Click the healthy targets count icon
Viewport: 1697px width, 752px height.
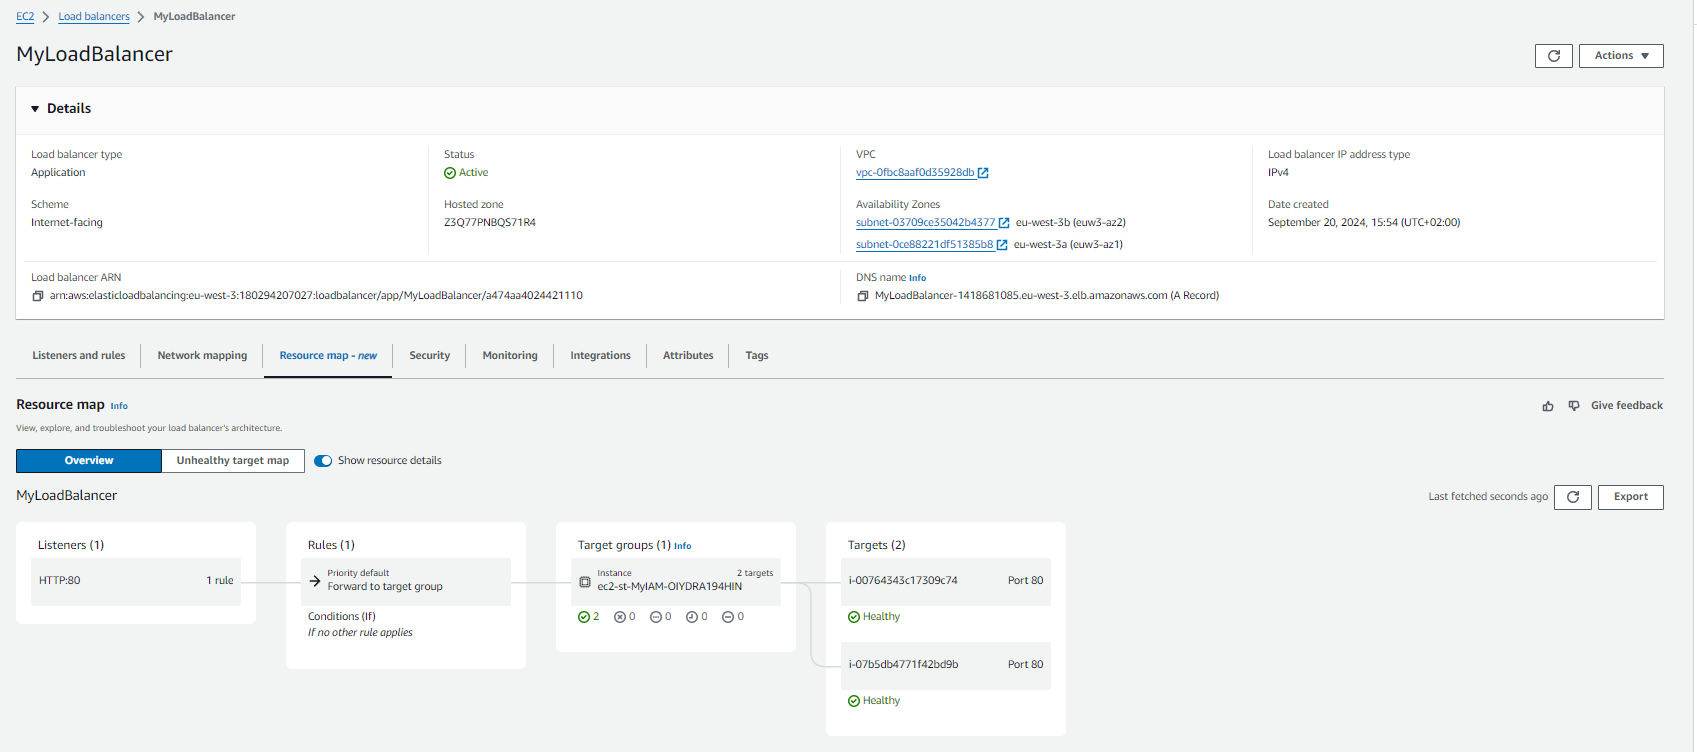(584, 617)
